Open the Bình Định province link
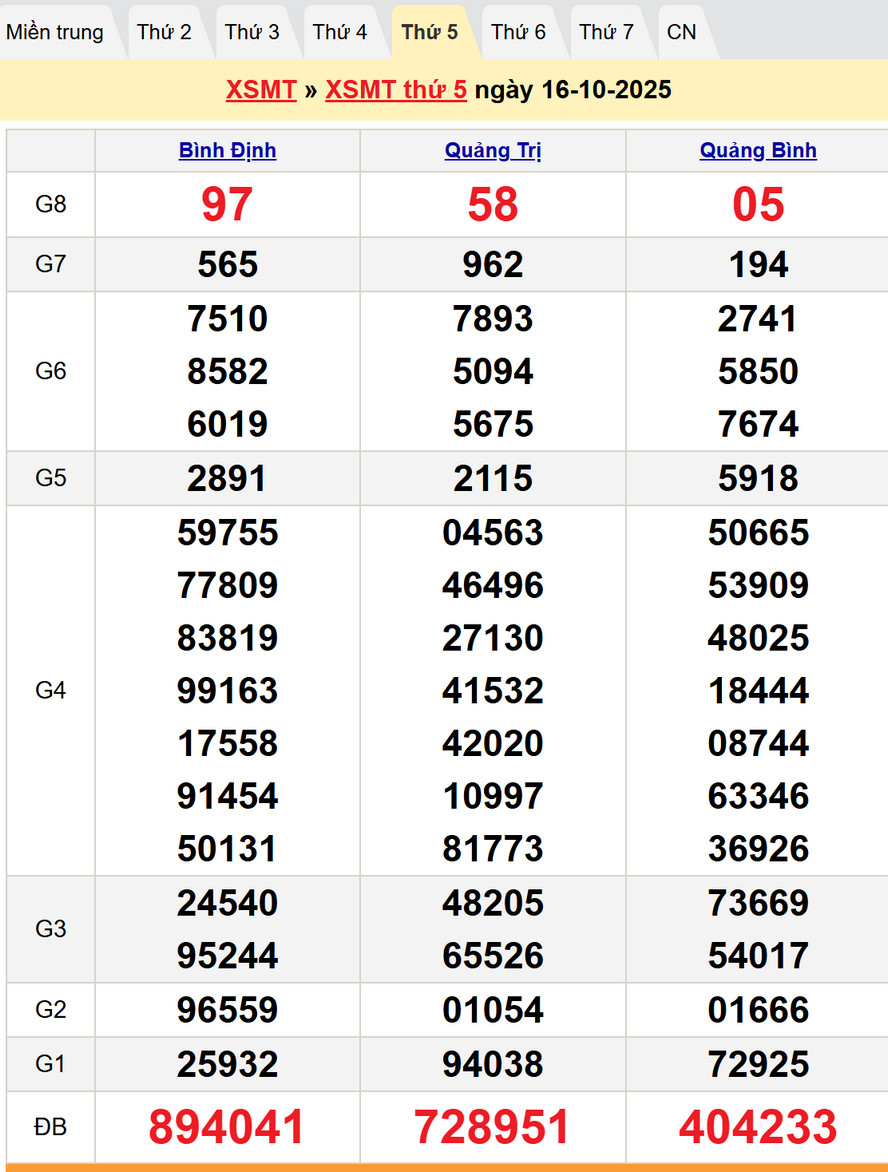Image resolution: width=888 pixels, height=1172 pixels. pyautogui.click(x=227, y=151)
